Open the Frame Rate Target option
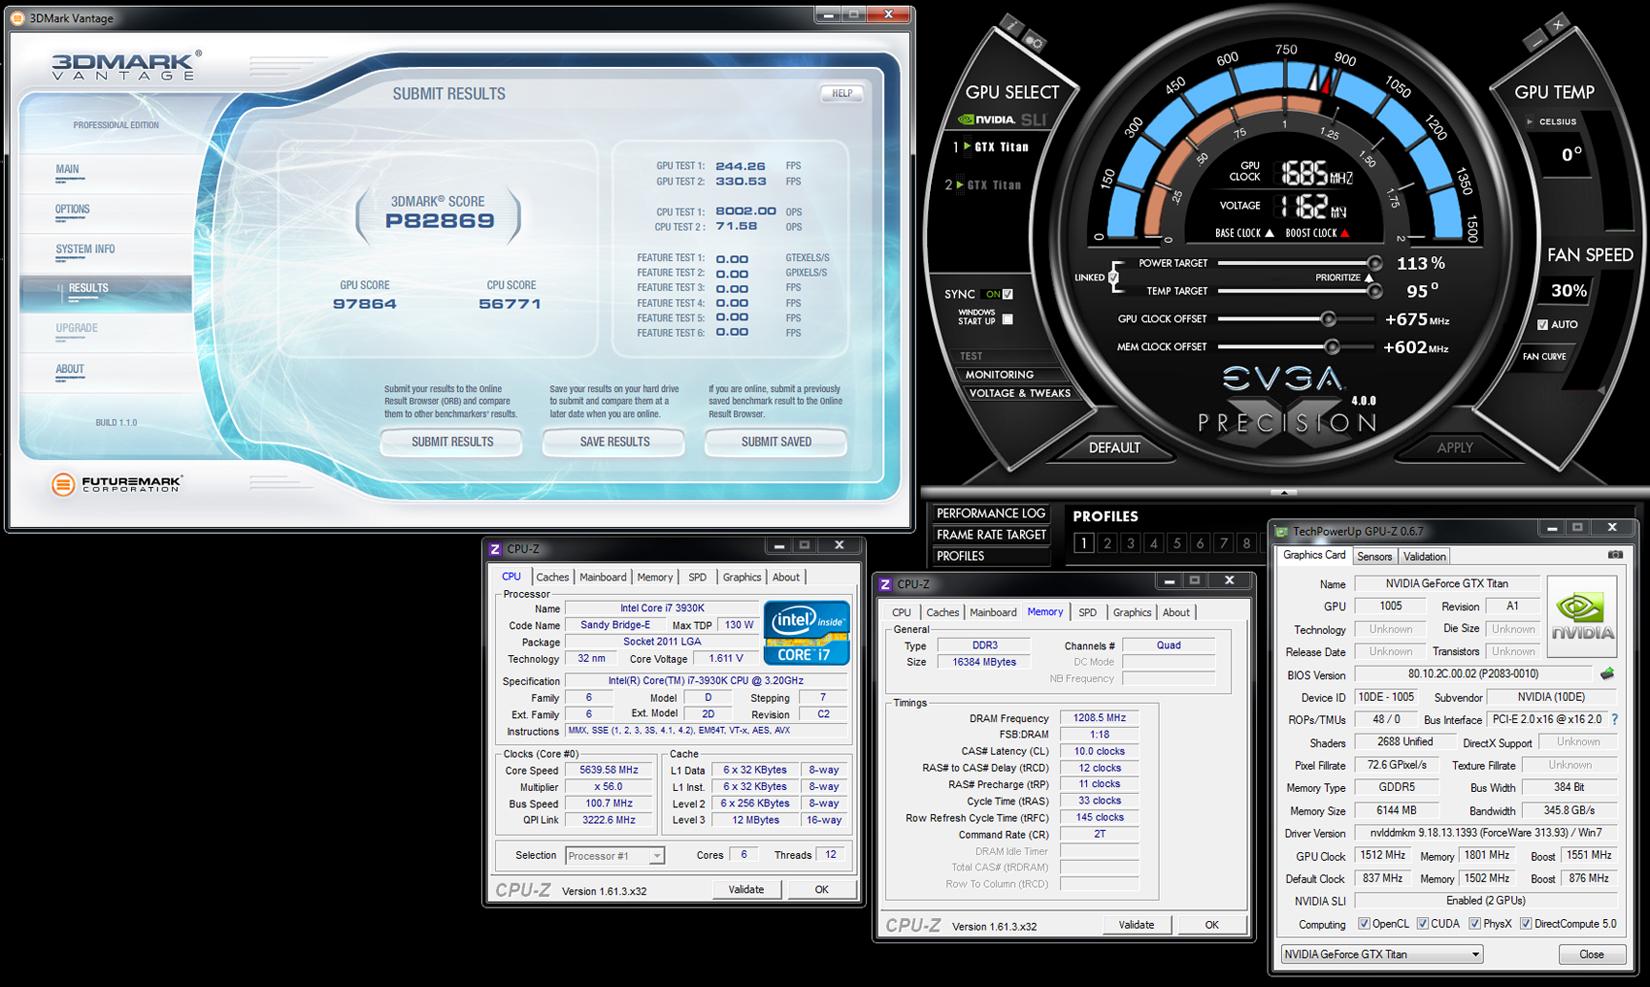The image size is (1650, 987). tap(990, 535)
